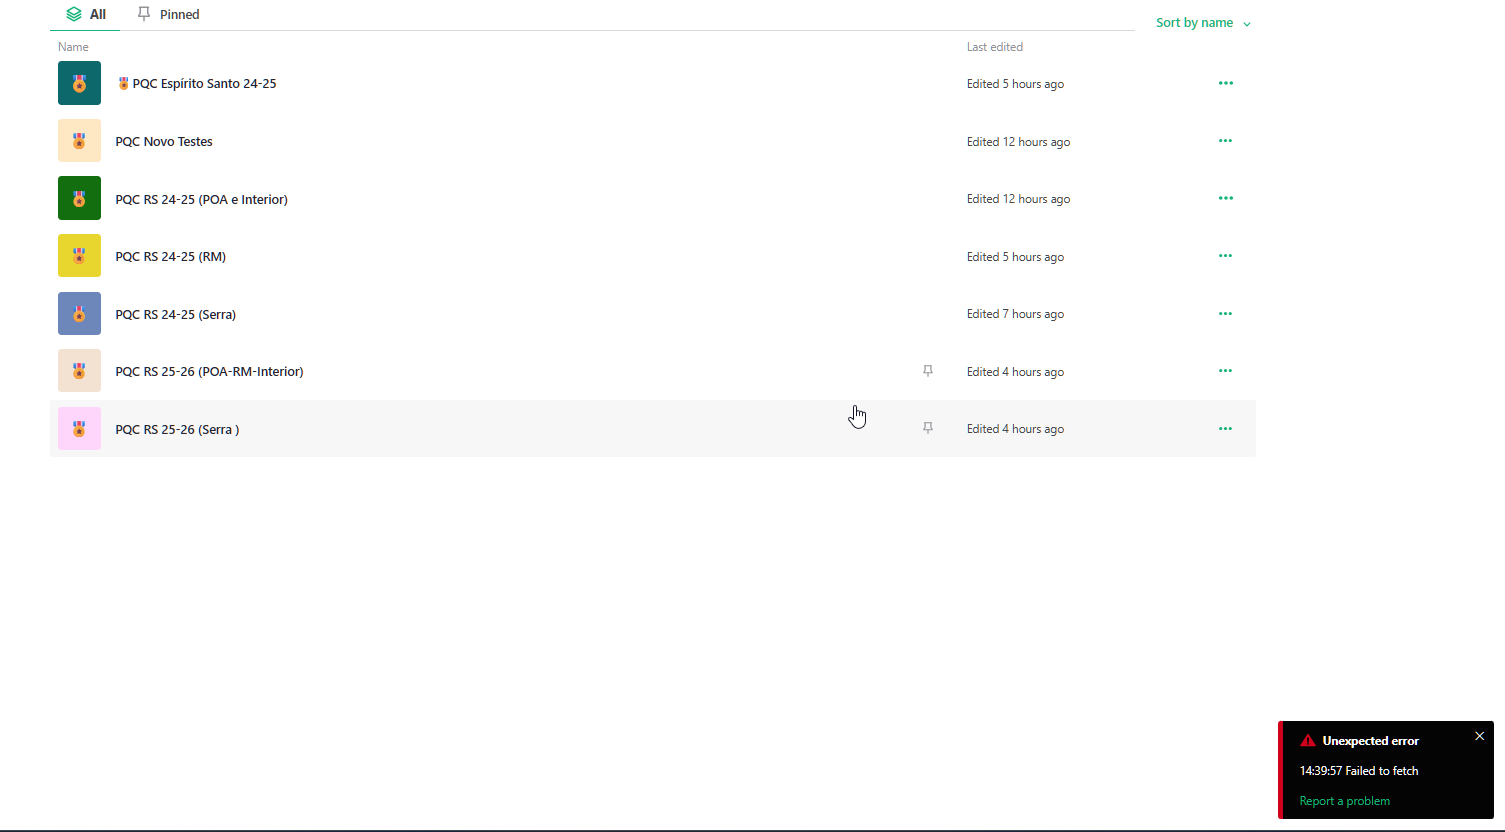Click the Report a problem link

tap(1344, 801)
